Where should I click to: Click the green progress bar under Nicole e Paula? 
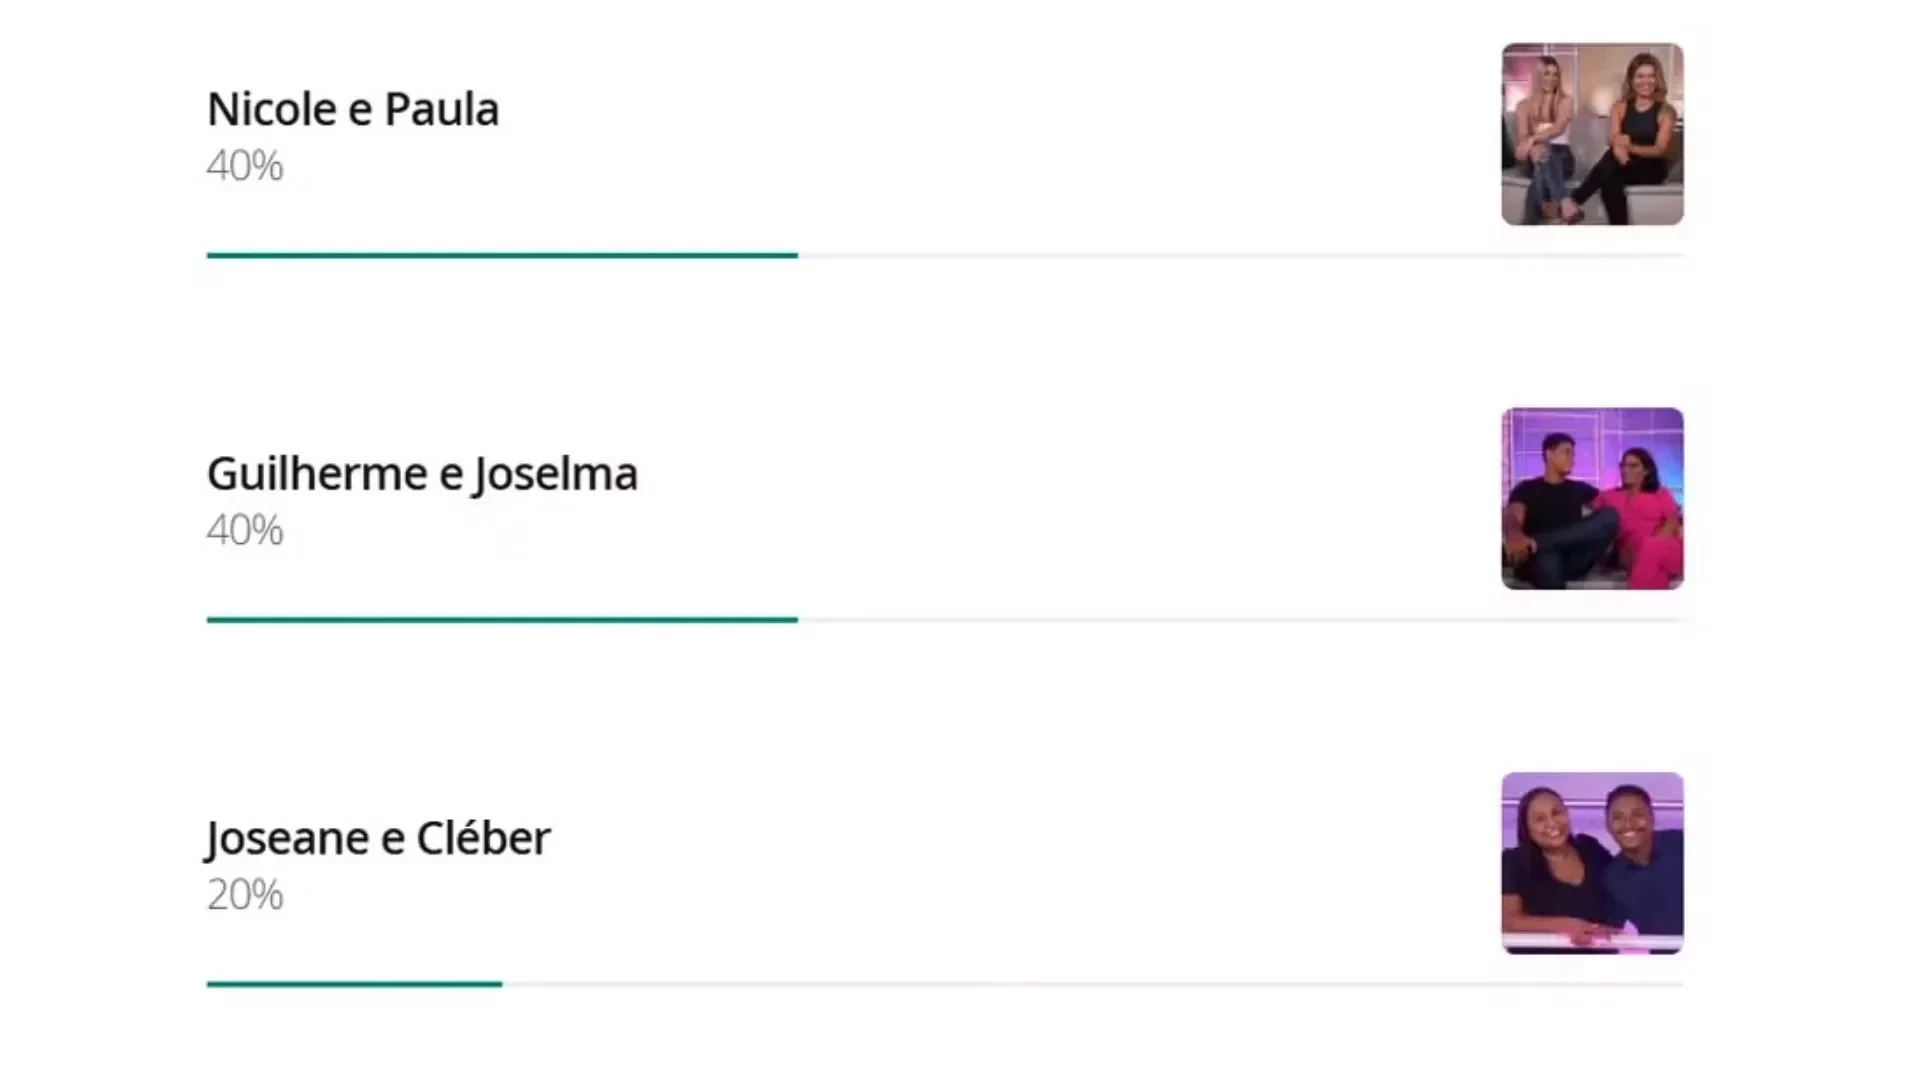pyautogui.click(x=502, y=256)
